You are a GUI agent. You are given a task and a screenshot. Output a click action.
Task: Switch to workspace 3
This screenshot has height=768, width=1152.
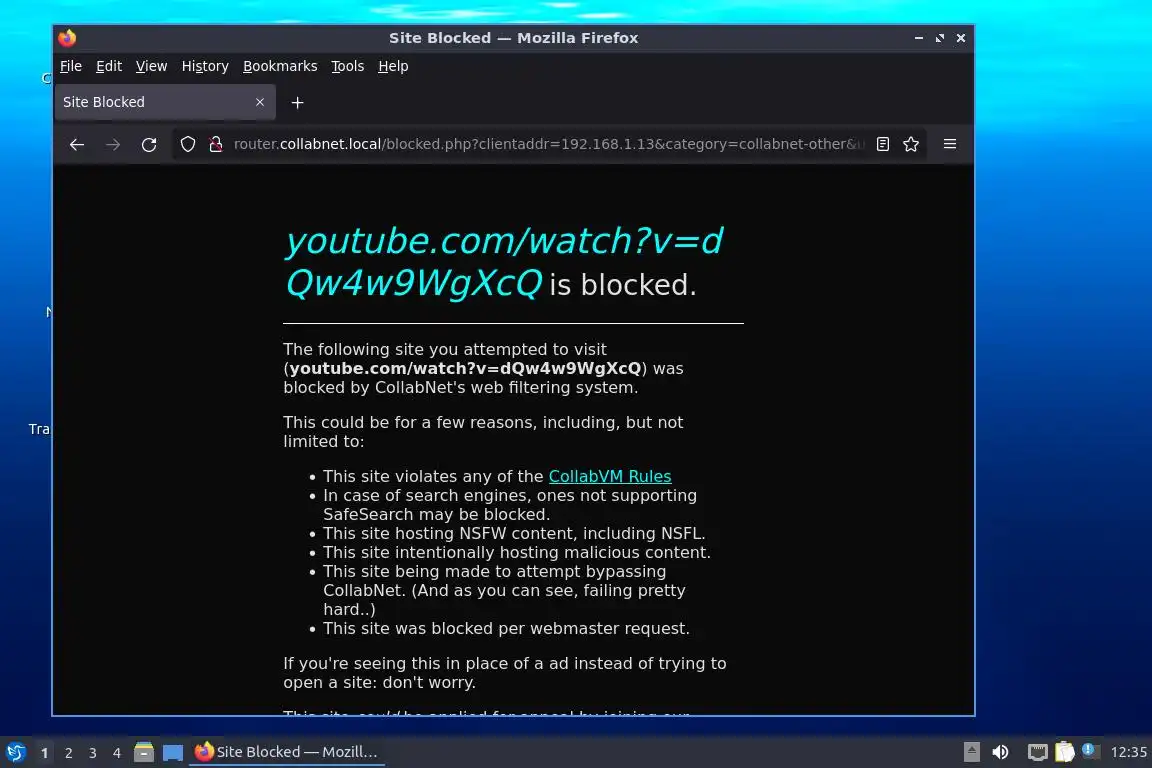coord(93,753)
